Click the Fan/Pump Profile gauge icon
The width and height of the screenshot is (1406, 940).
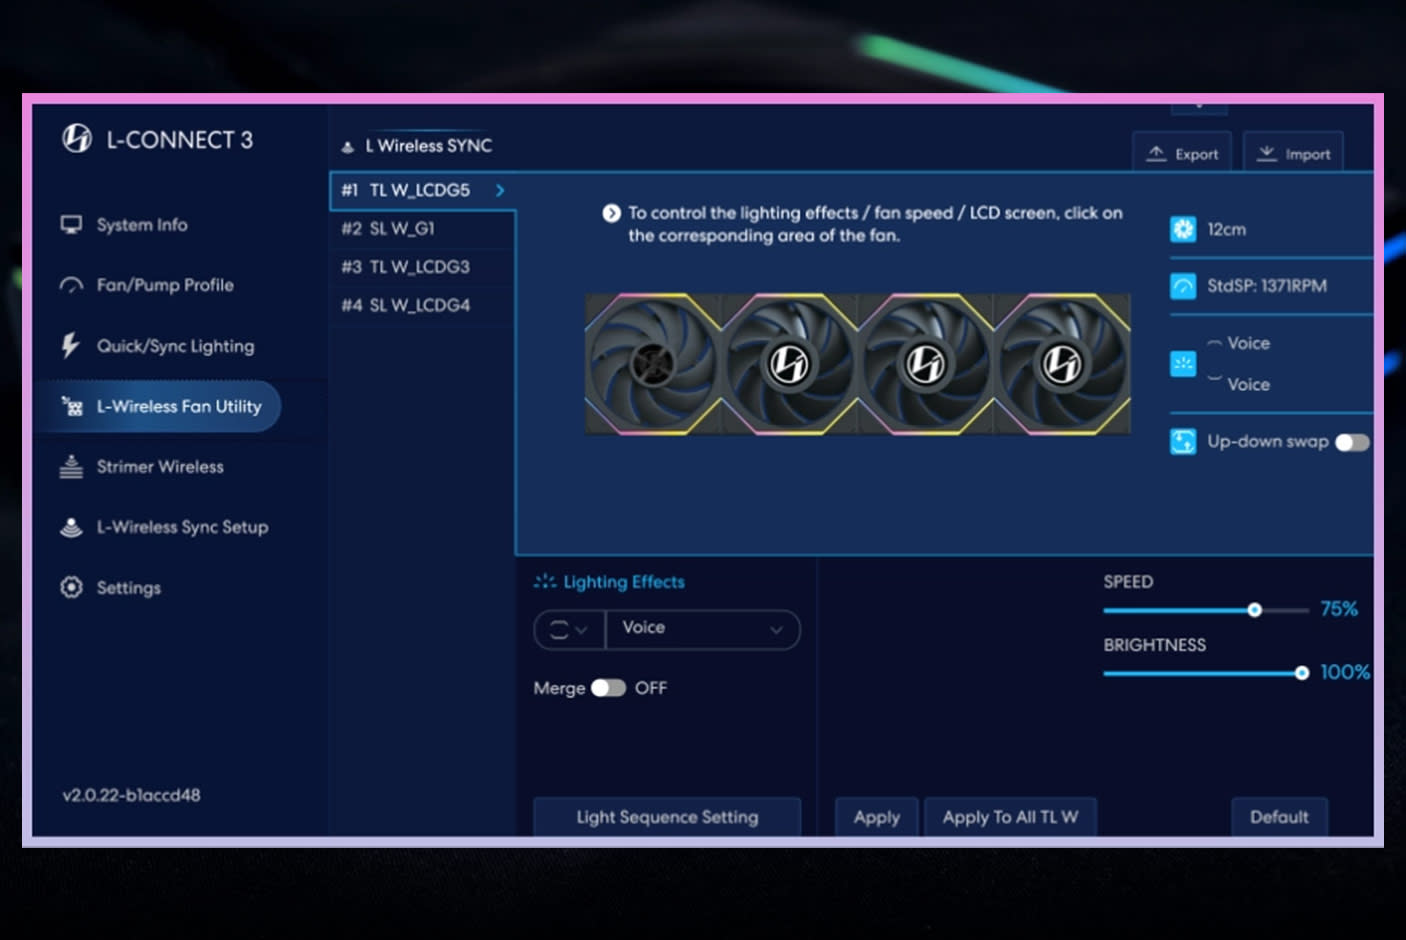71,286
